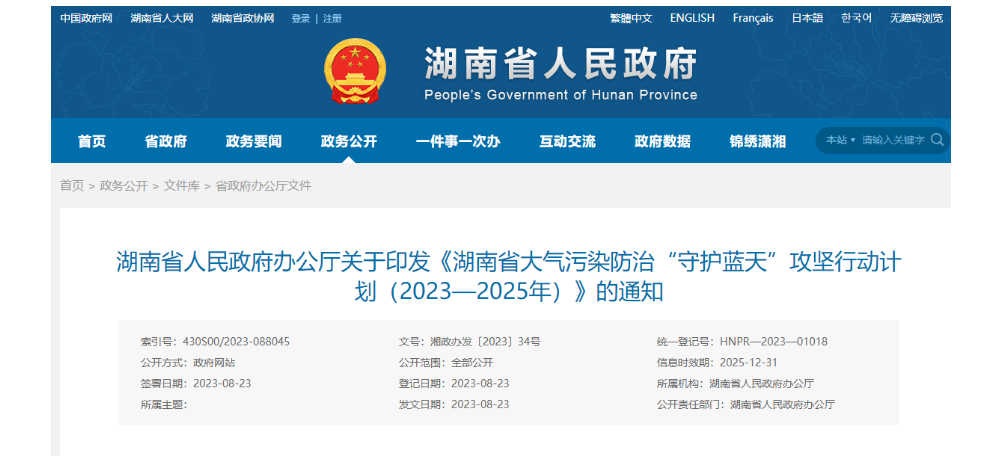The height and width of the screenshot is (467, 986).
Task: Go to 政务要闻 section
Action: [x=253, y=141]
